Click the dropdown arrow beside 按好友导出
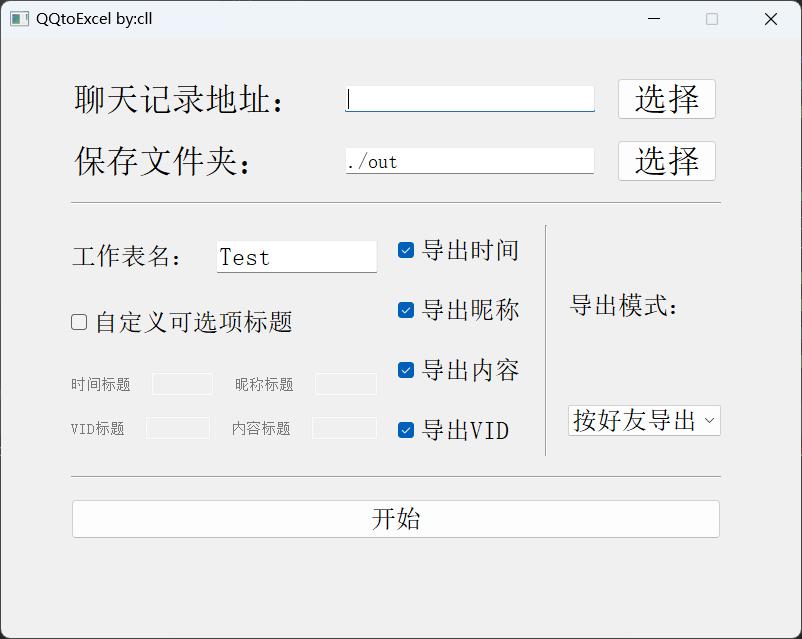802x639 pixels. pyautogui.click(x=709, y=420)
